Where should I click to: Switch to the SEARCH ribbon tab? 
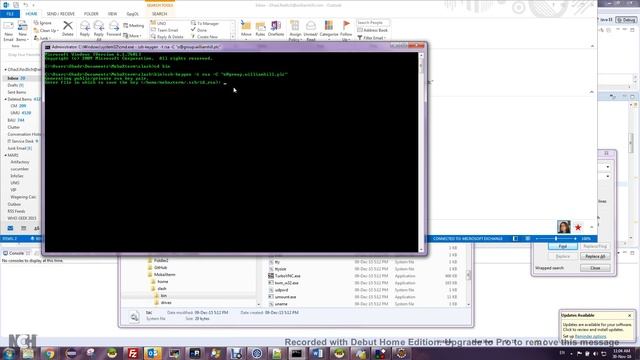[159, 14]
